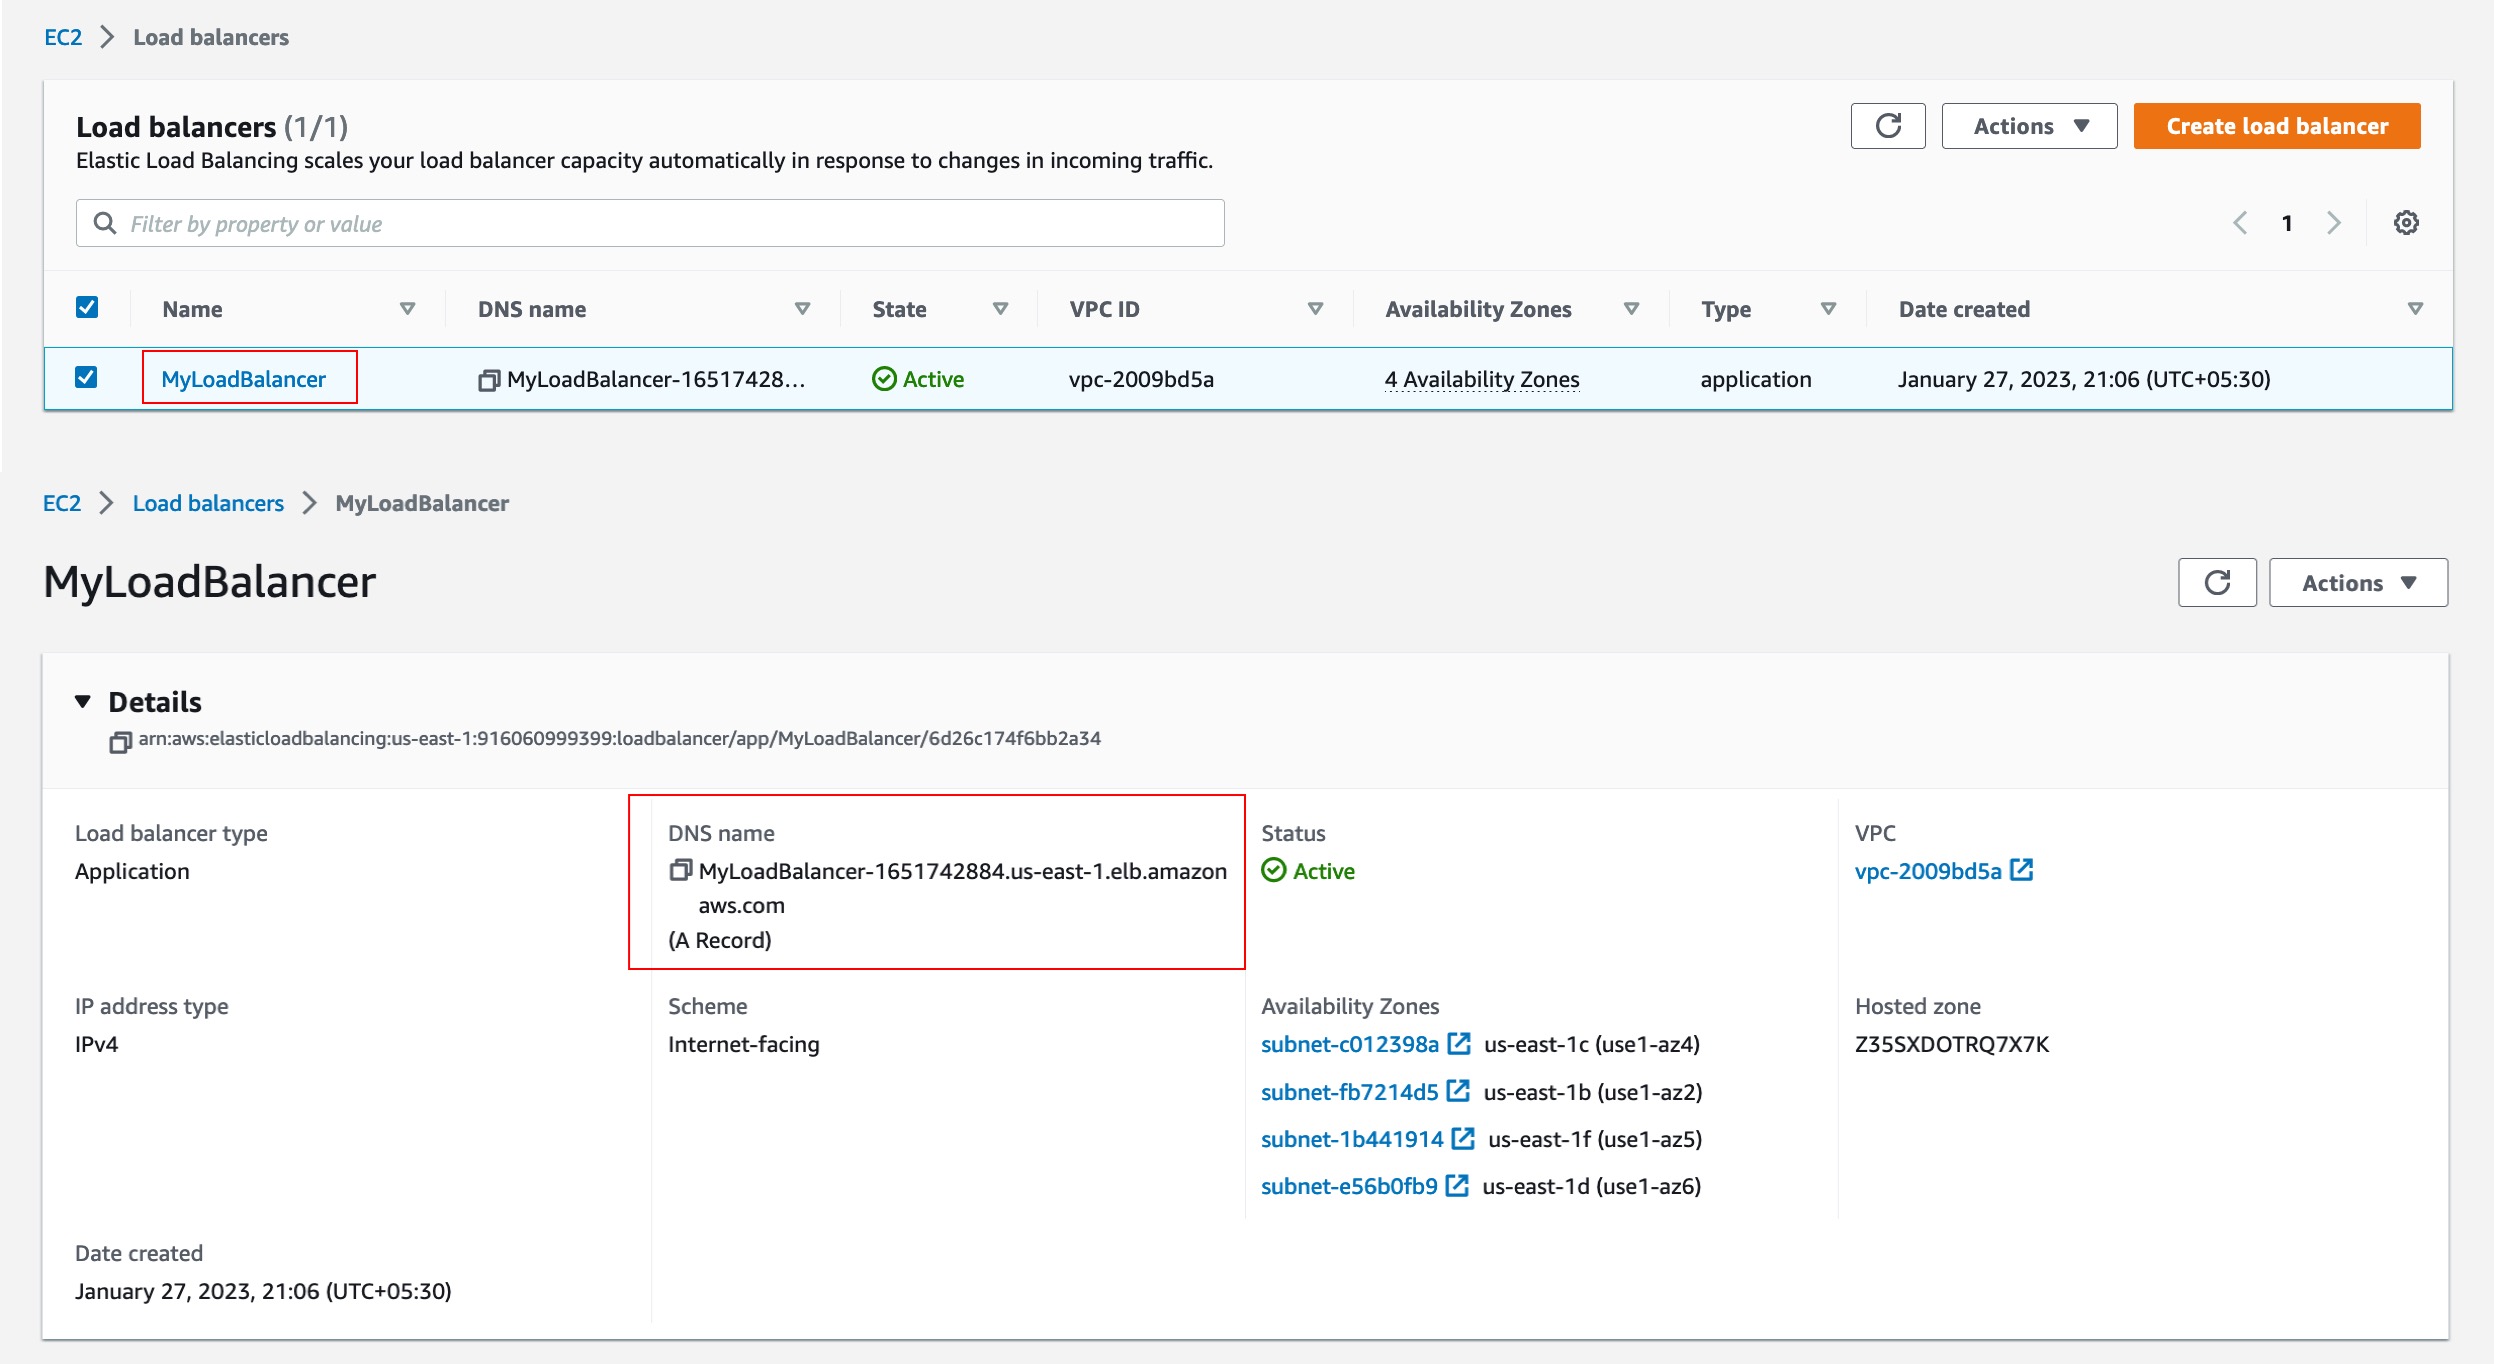Go to Load balancers breadcrumb link
This screenshot has height=1364, width=2494.
point(208,503)
